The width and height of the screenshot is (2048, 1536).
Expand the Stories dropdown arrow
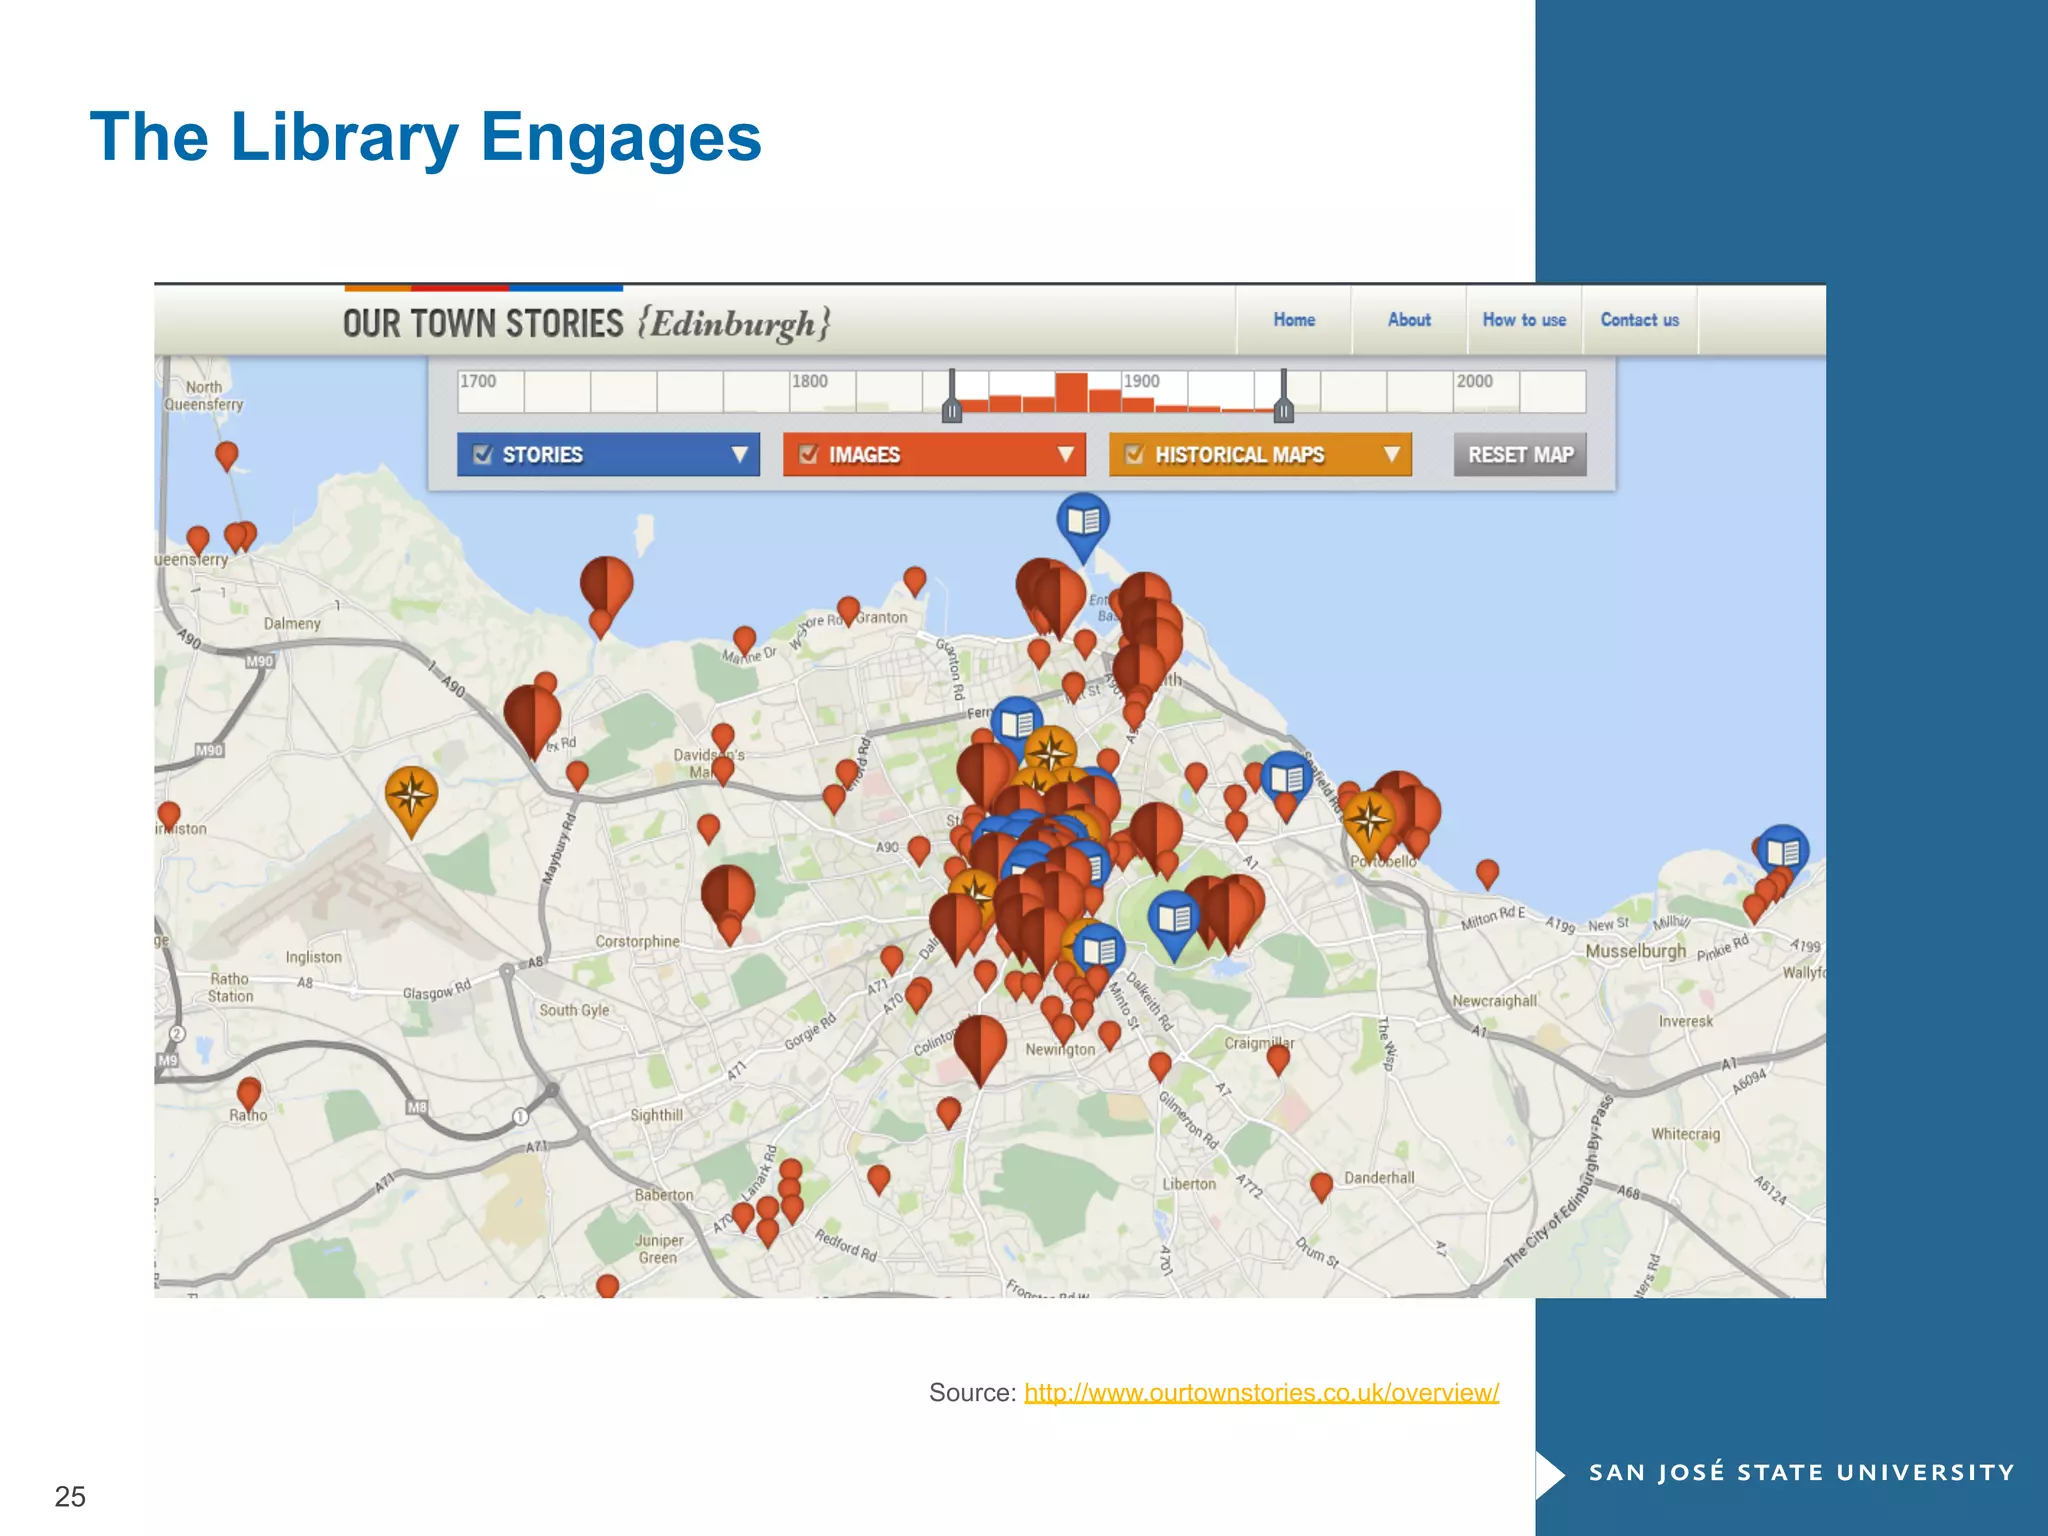739,455
